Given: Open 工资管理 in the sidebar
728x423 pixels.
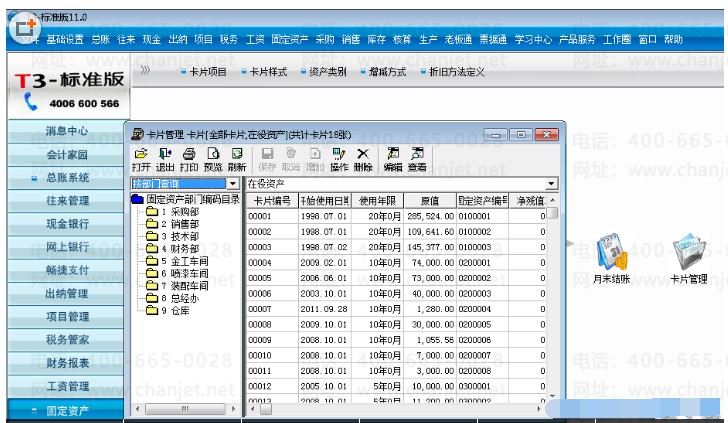Looking at the screenshot, I should (66, 386).
